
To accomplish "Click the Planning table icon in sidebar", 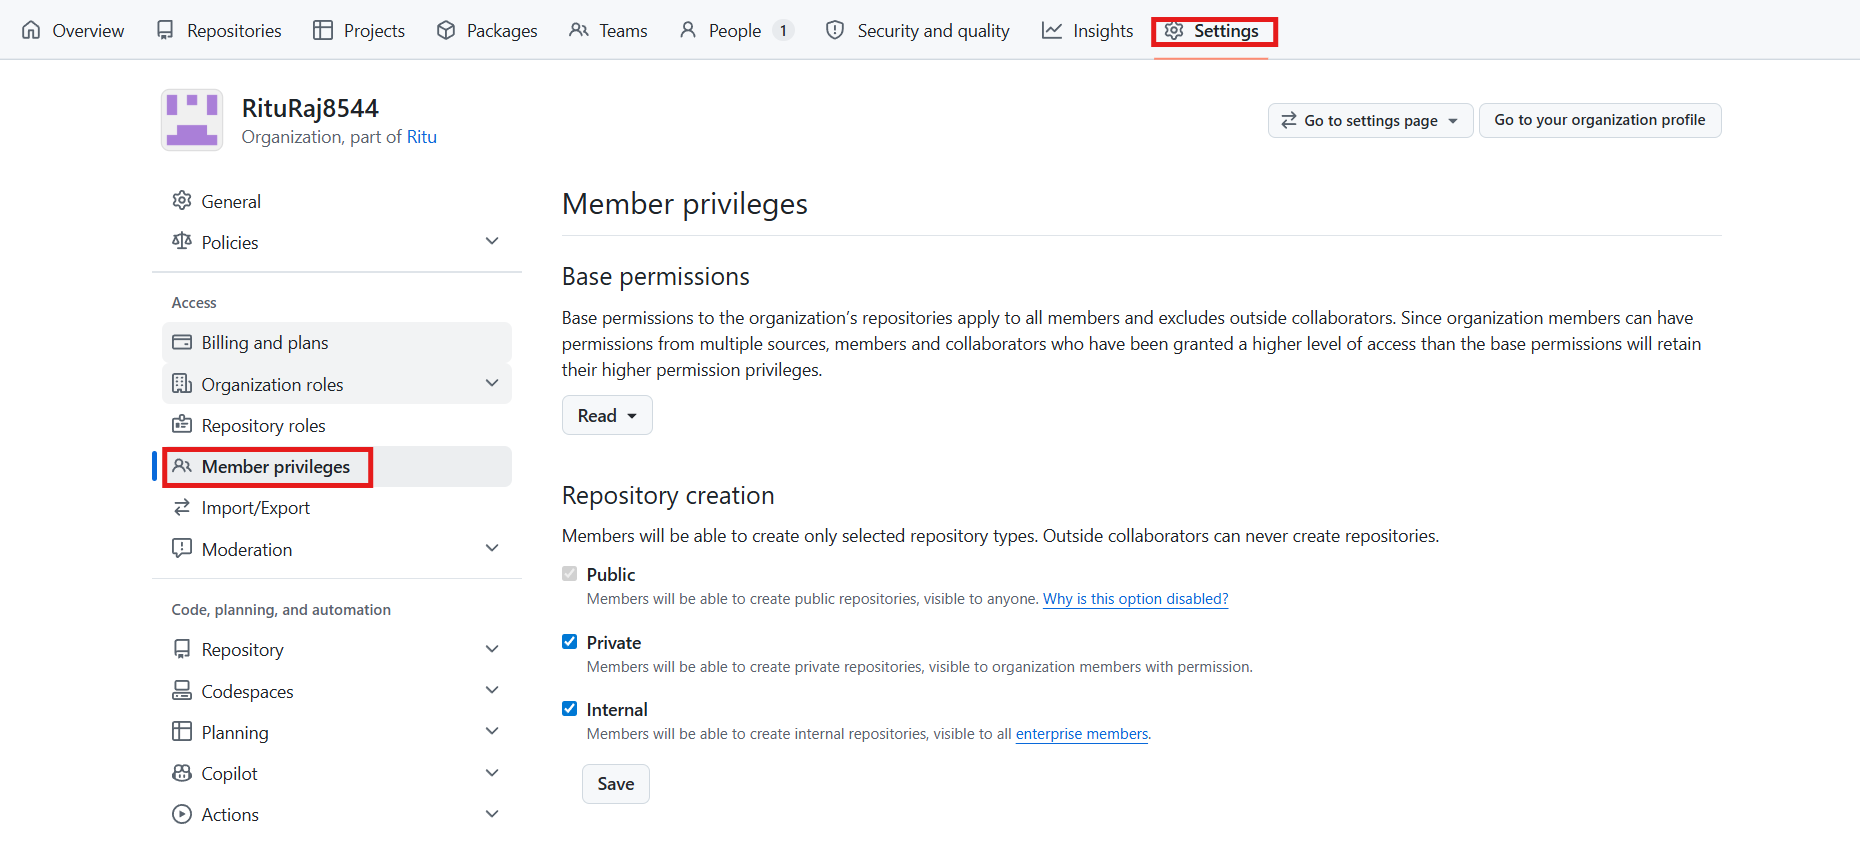I will (x=182, y=731).
